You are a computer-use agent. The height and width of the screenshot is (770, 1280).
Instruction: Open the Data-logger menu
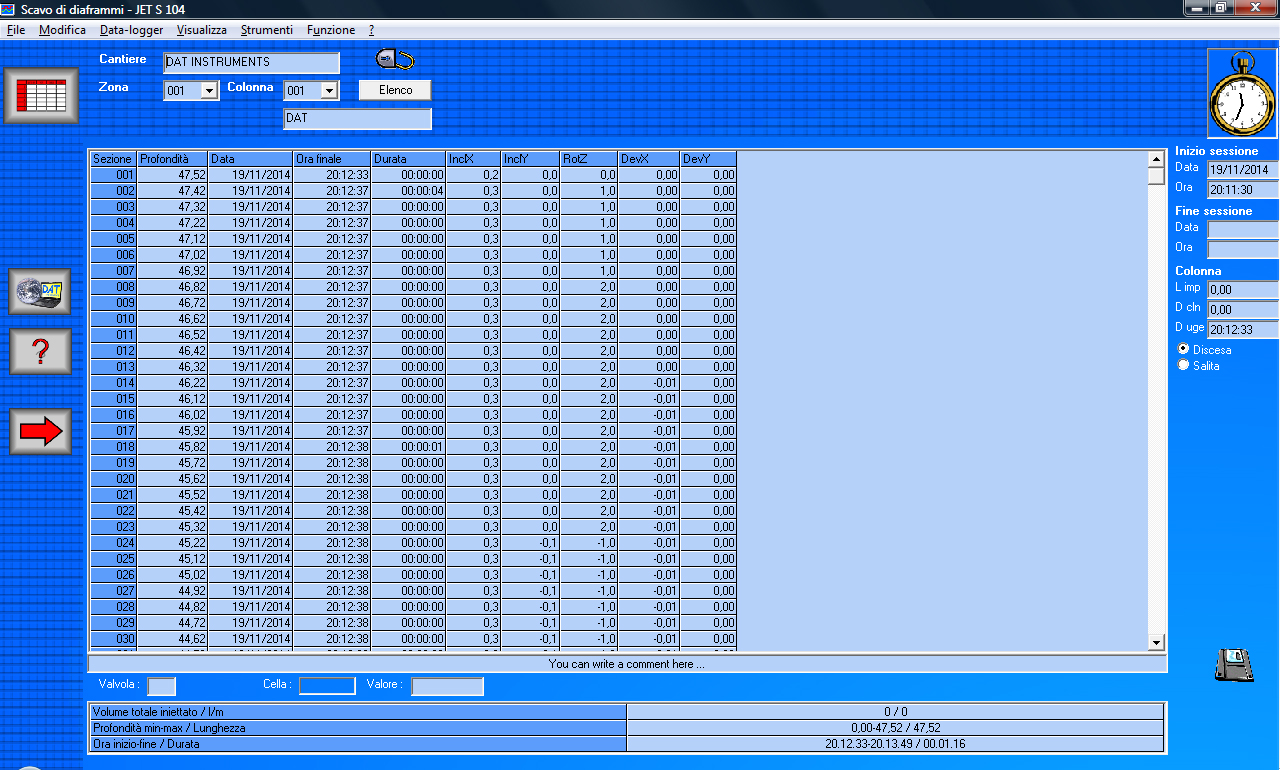[x=131, y=30]
